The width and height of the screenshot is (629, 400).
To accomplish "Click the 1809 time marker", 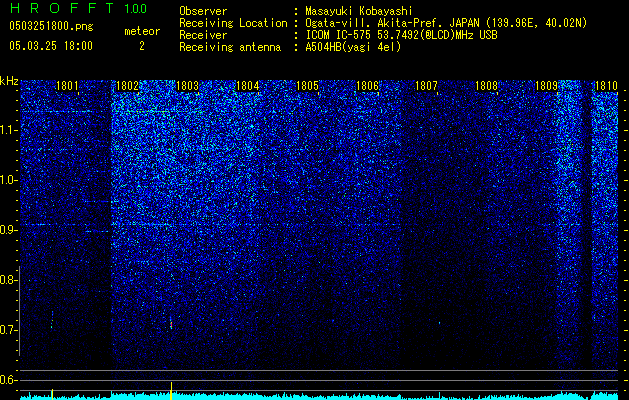I will click(546, 86).
